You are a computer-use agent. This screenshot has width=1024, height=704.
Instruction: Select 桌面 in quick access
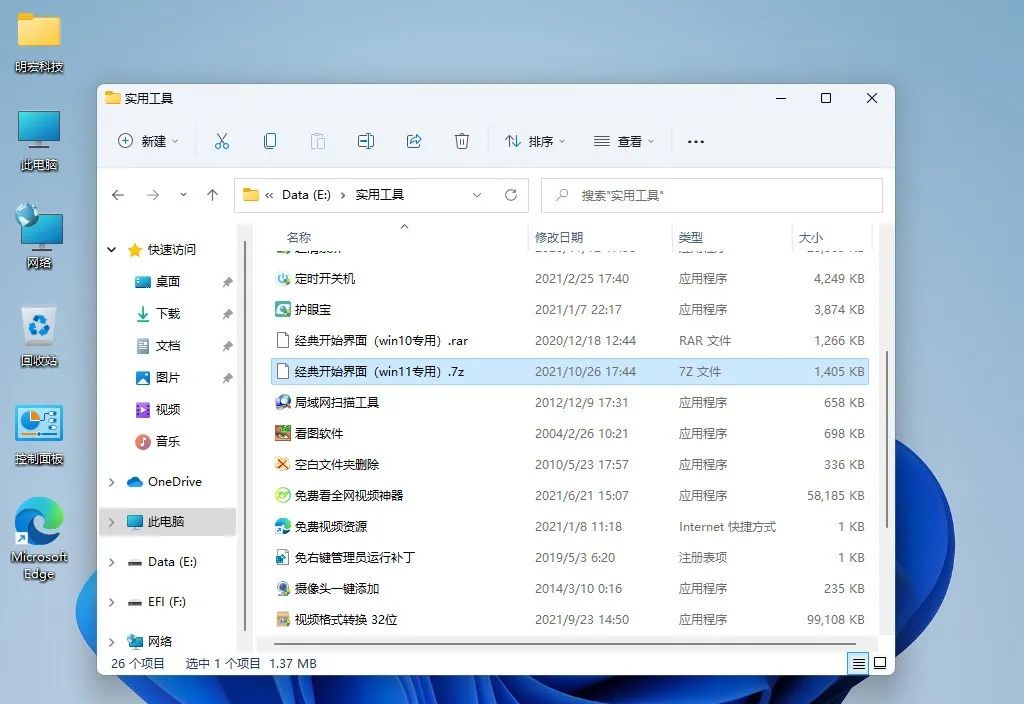[168, 281]
